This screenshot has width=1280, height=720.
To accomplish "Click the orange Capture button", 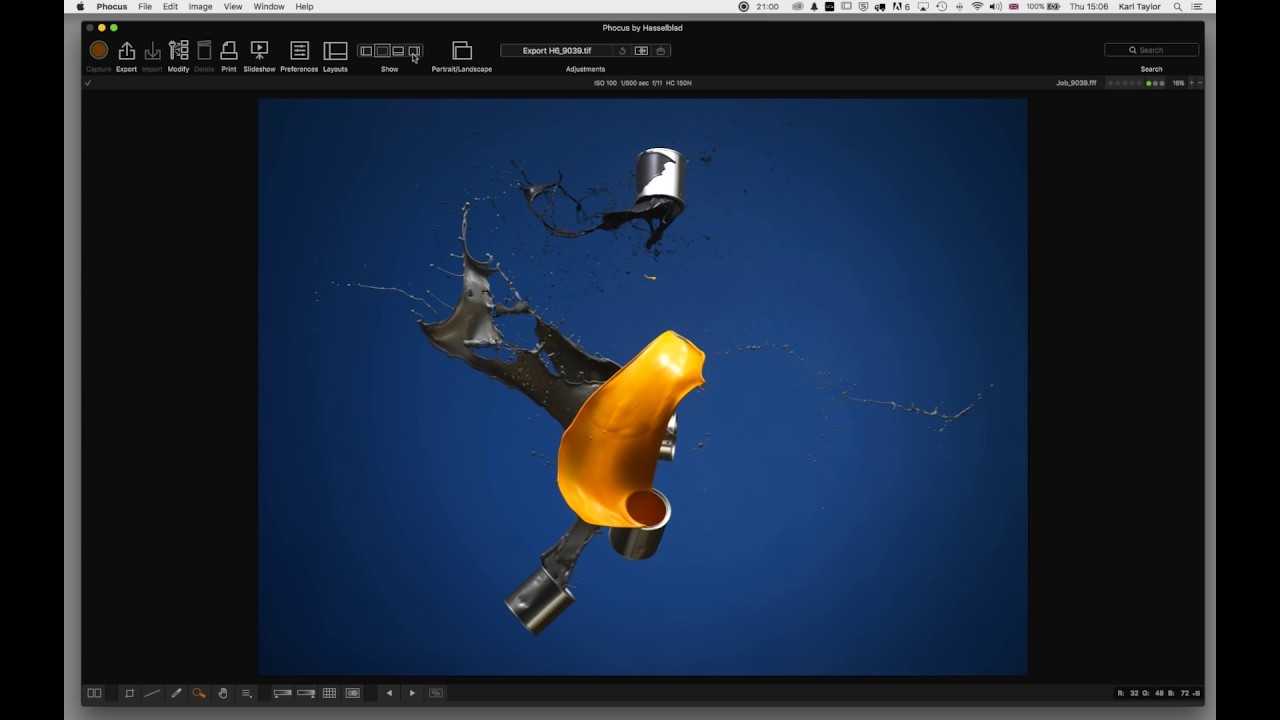I will [x=98, y=50].
